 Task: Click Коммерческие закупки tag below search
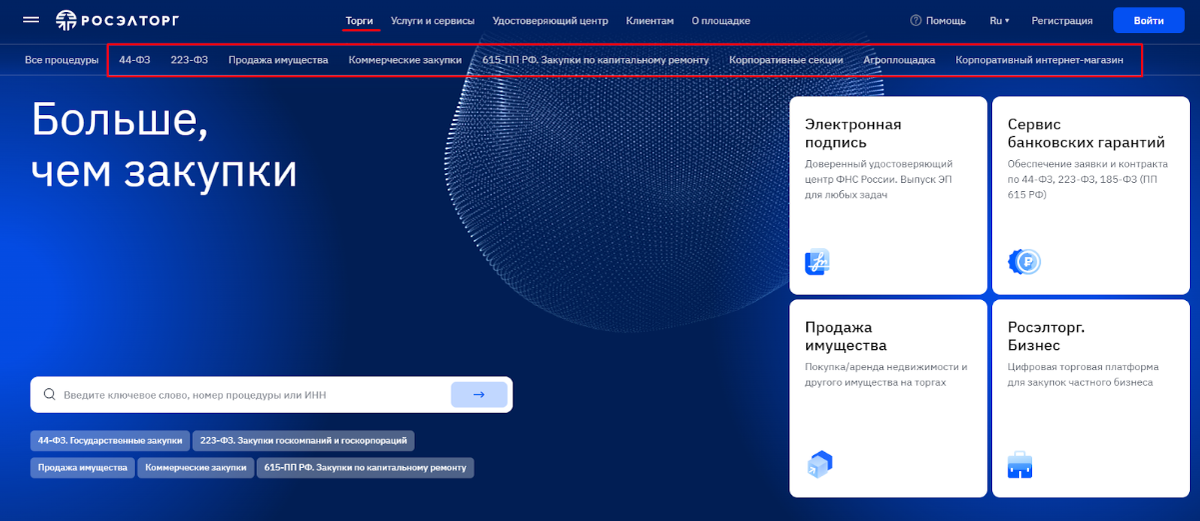[x=195, y=467]
